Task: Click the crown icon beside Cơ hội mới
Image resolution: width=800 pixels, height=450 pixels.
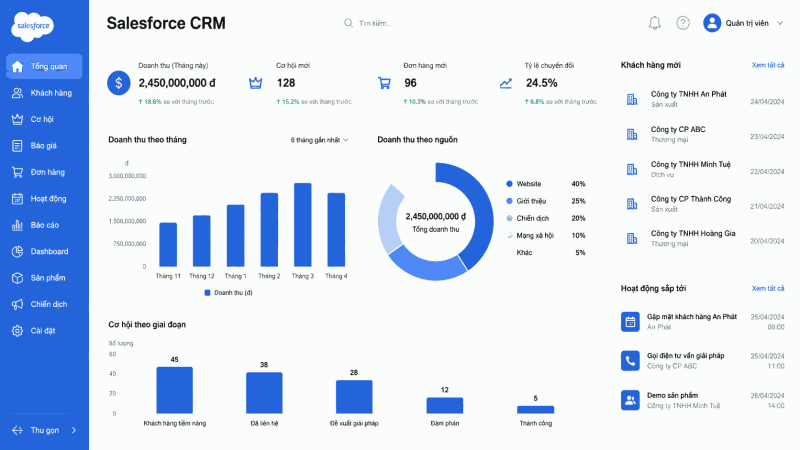Action: coord(255,83)
